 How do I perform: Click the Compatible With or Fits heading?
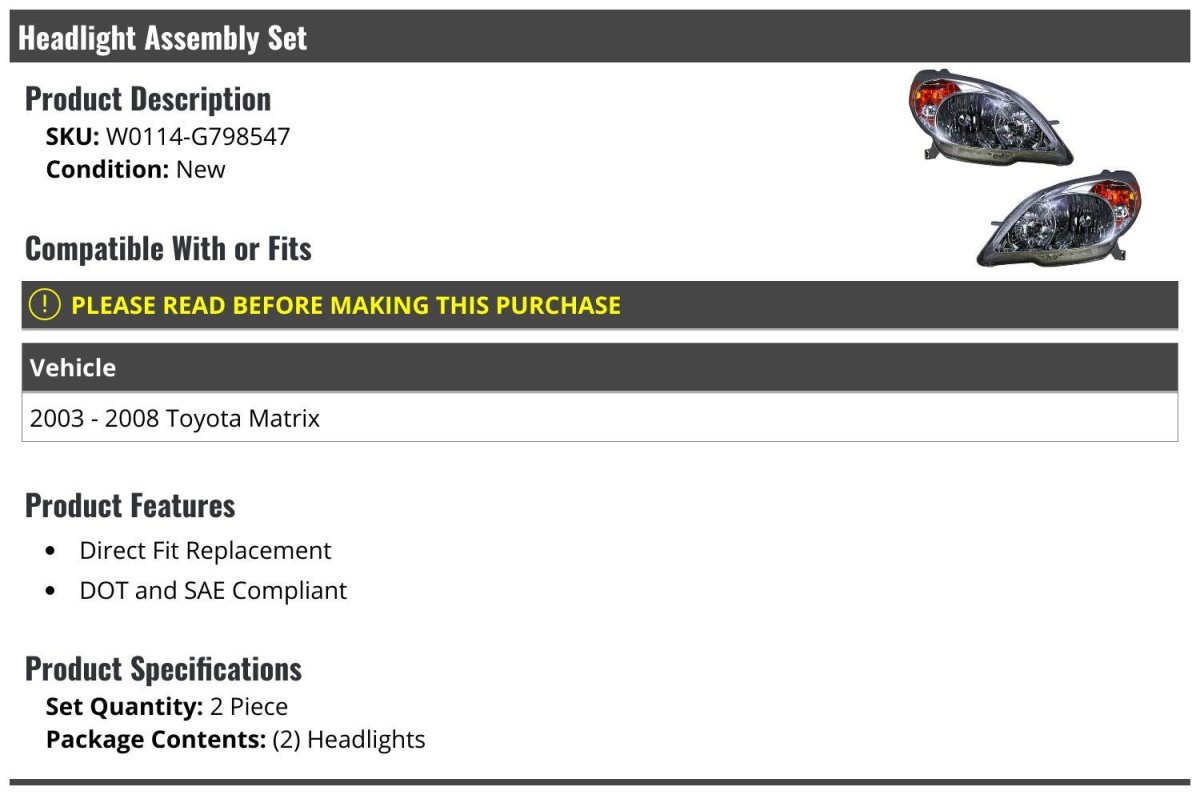pos(168,248)
